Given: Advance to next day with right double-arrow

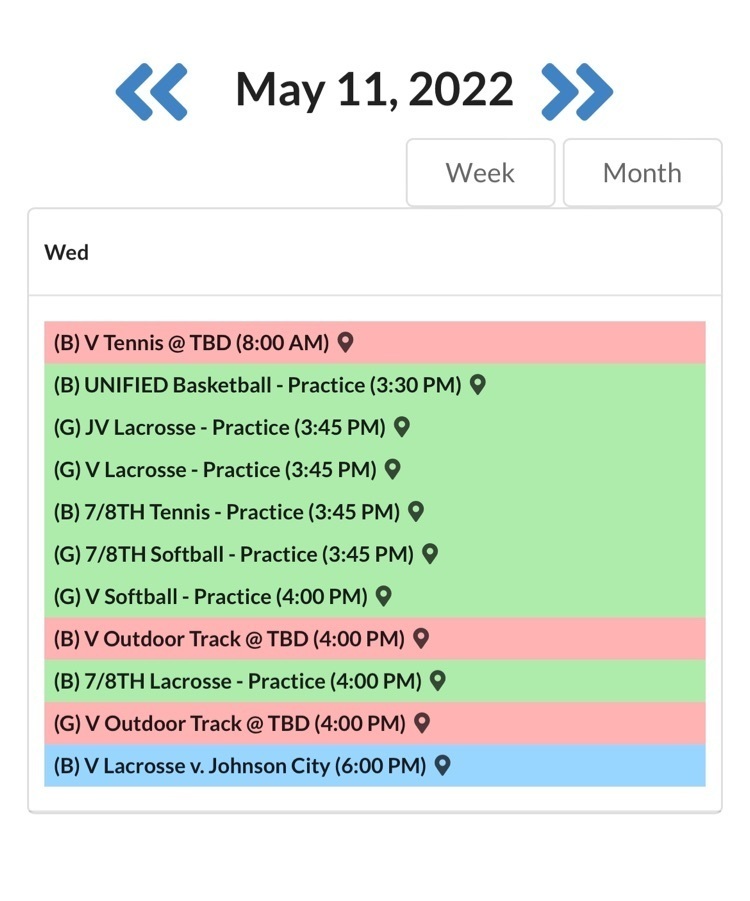Looking at the screenshot, I should (577, 91).
